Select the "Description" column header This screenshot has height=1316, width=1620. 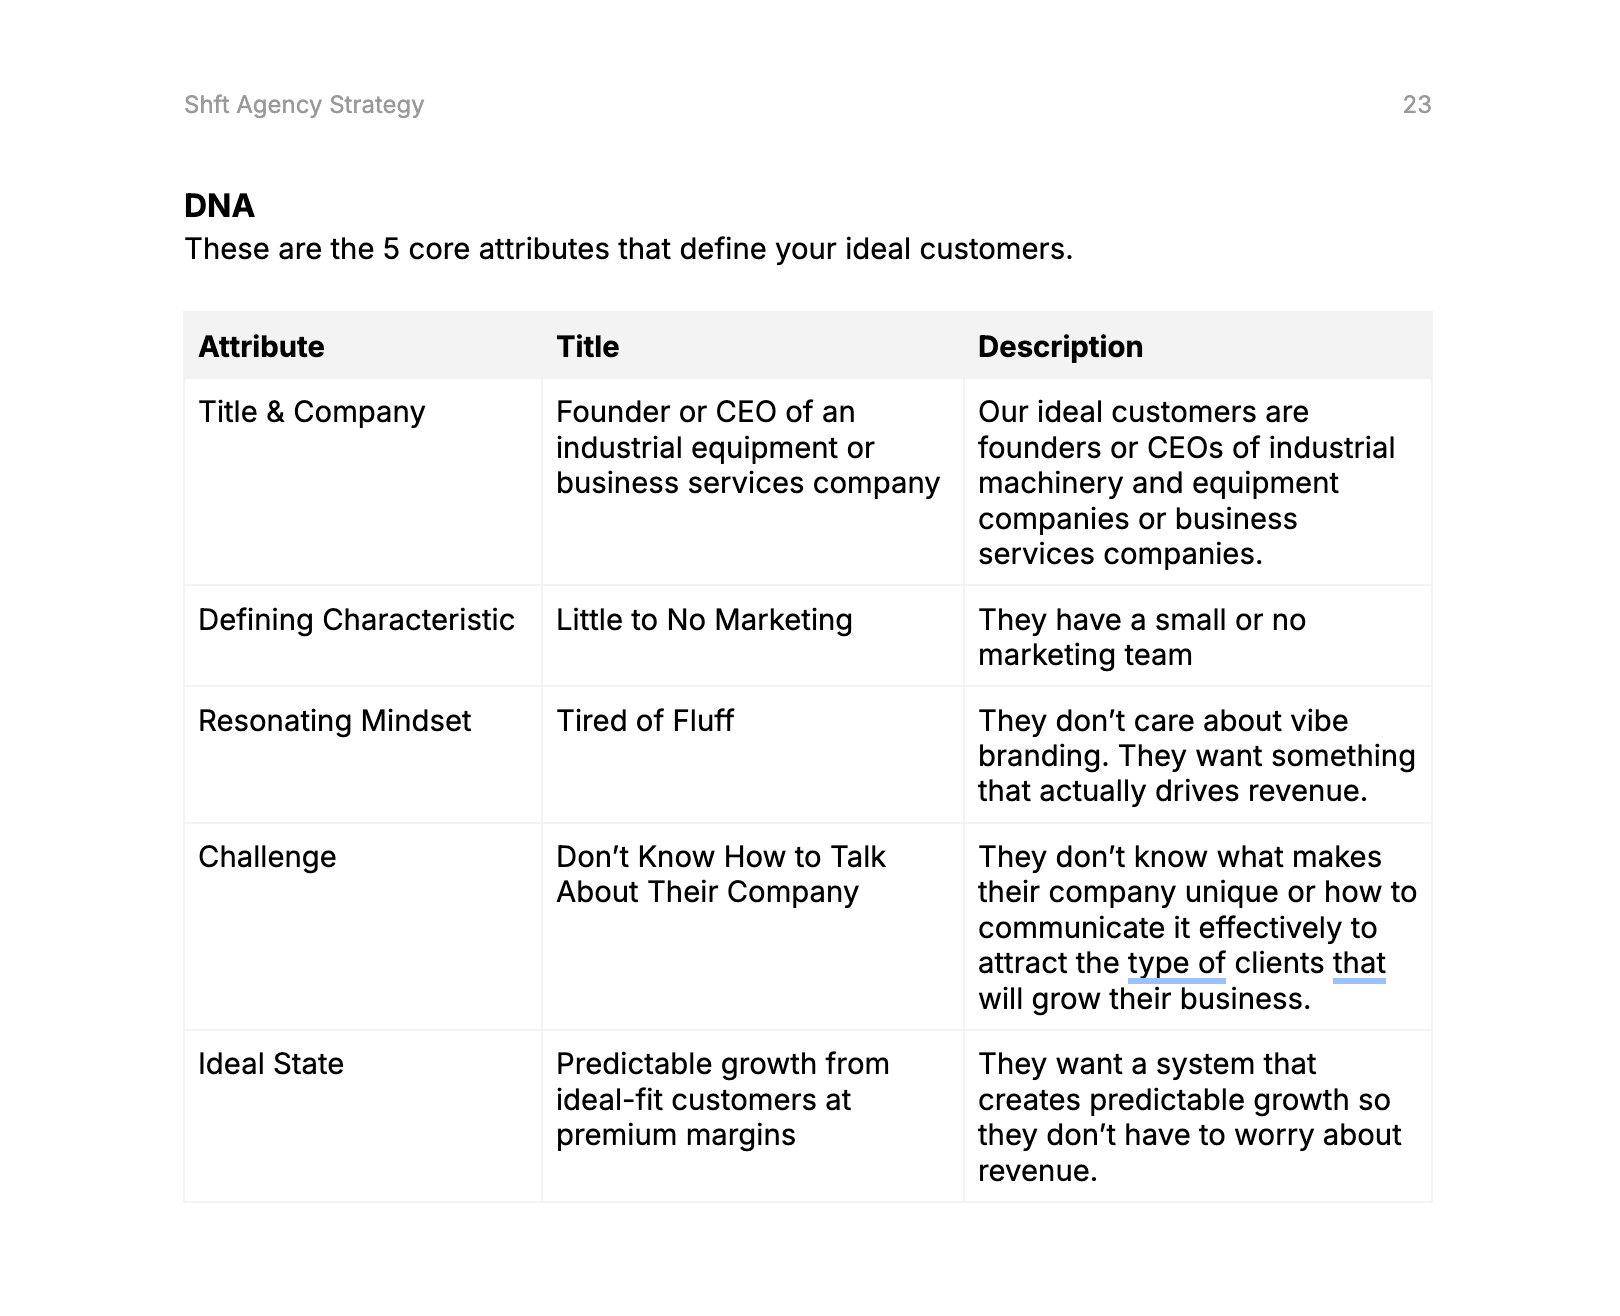click(x=1060, y=347)
